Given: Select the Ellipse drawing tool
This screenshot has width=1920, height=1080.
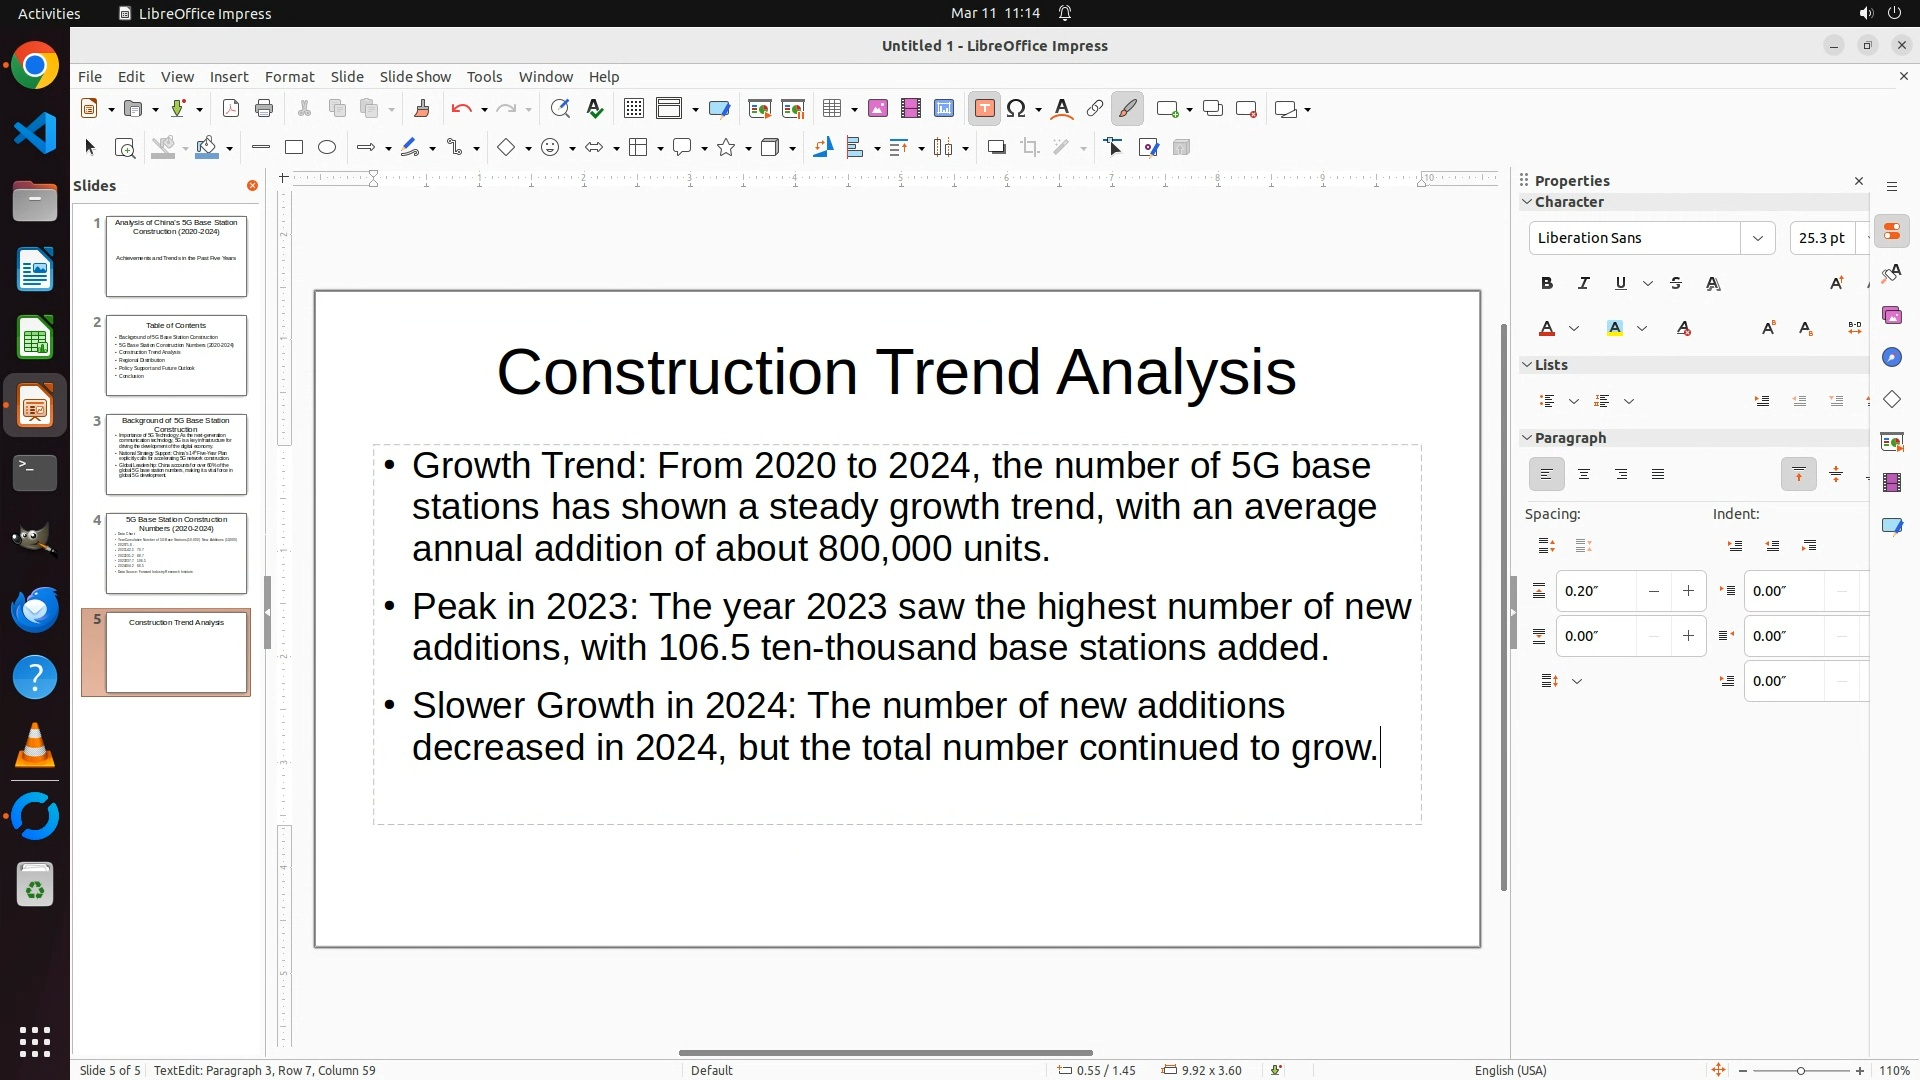Looking at the screenshot, I should pos(327,148).
